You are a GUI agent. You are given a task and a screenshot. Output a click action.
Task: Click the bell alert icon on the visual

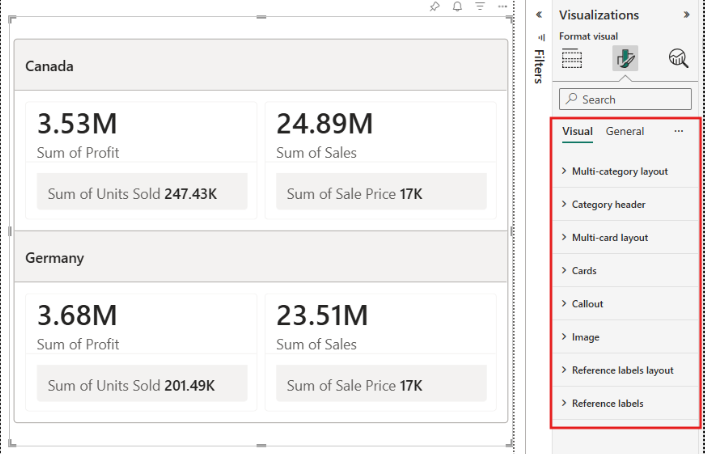(x=457, y=7)
